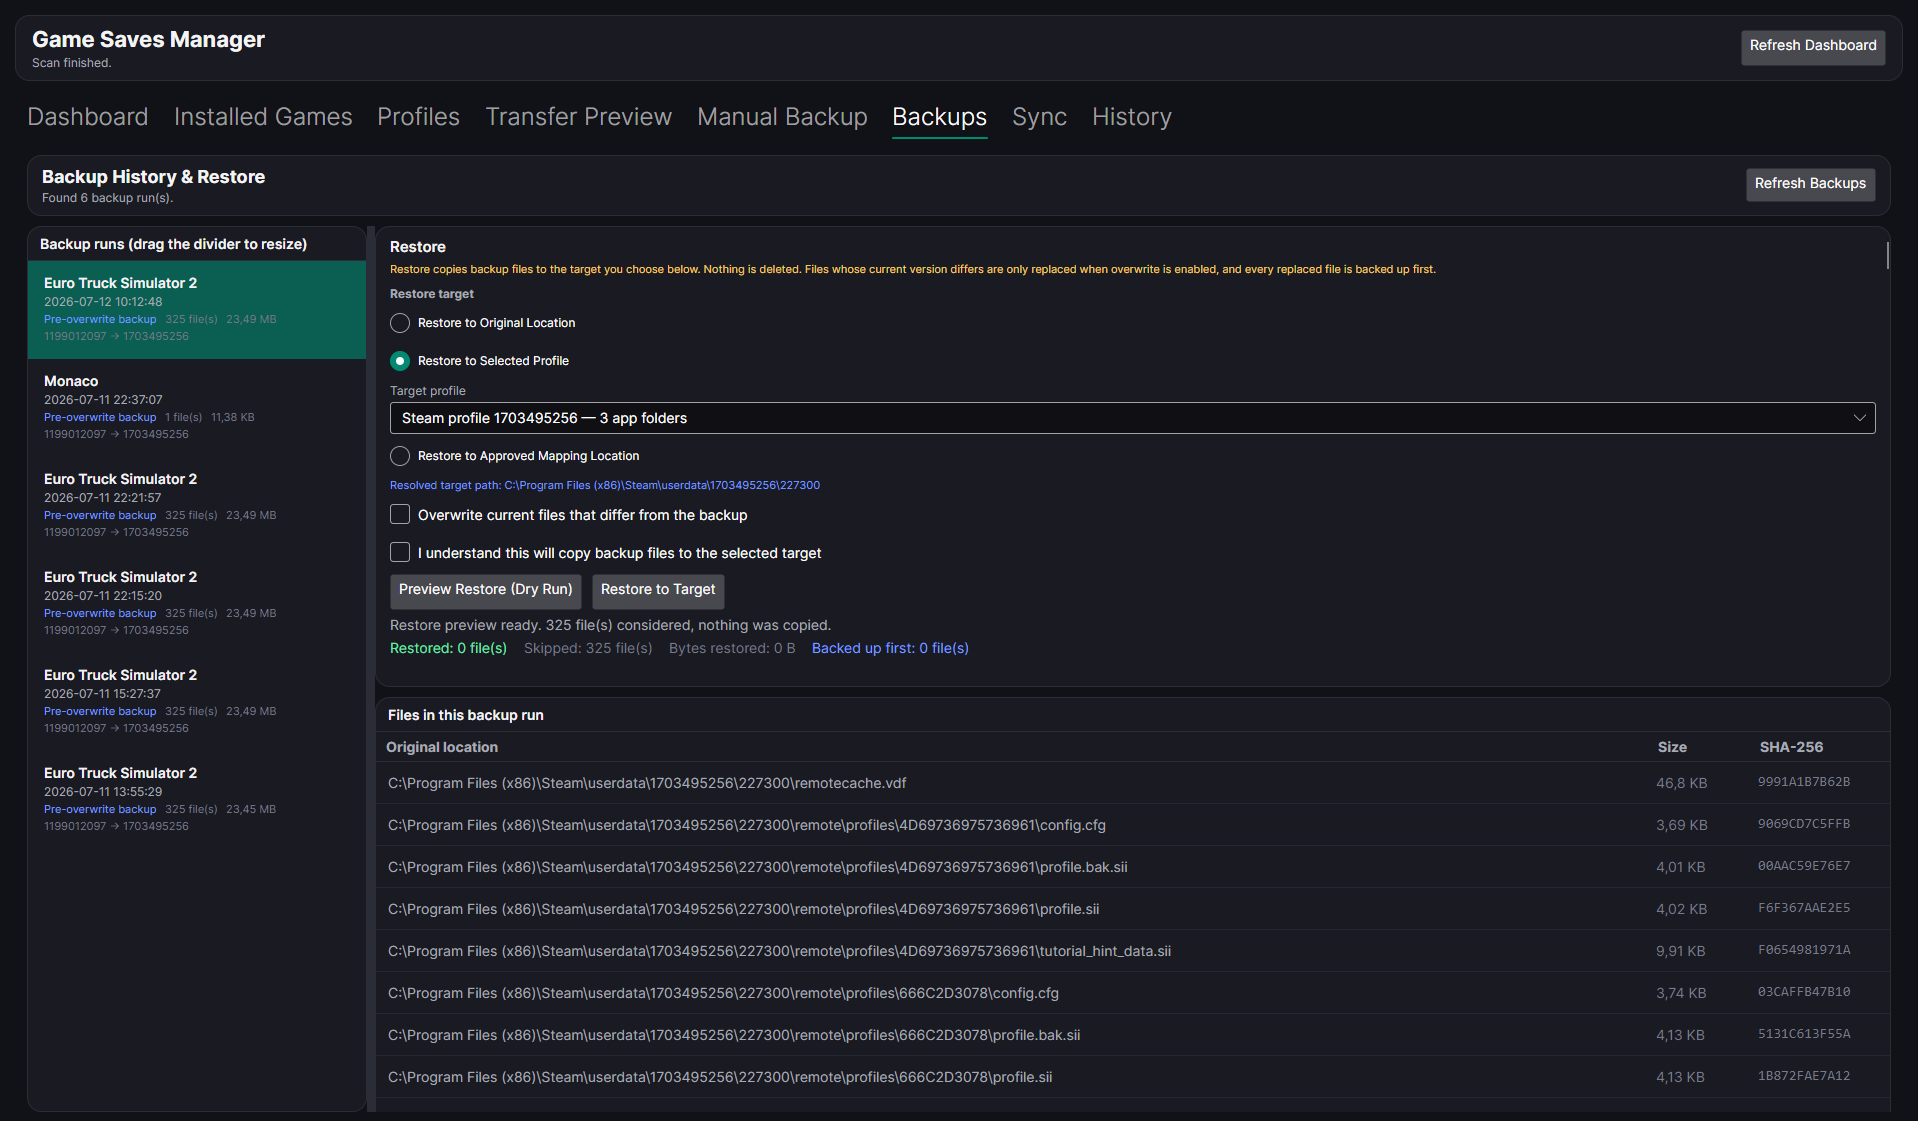Viewport: 1918px width, 1121px height.
Task: Tick the 'I understand this will copy' checkbox
Action: tap(400, 552)
